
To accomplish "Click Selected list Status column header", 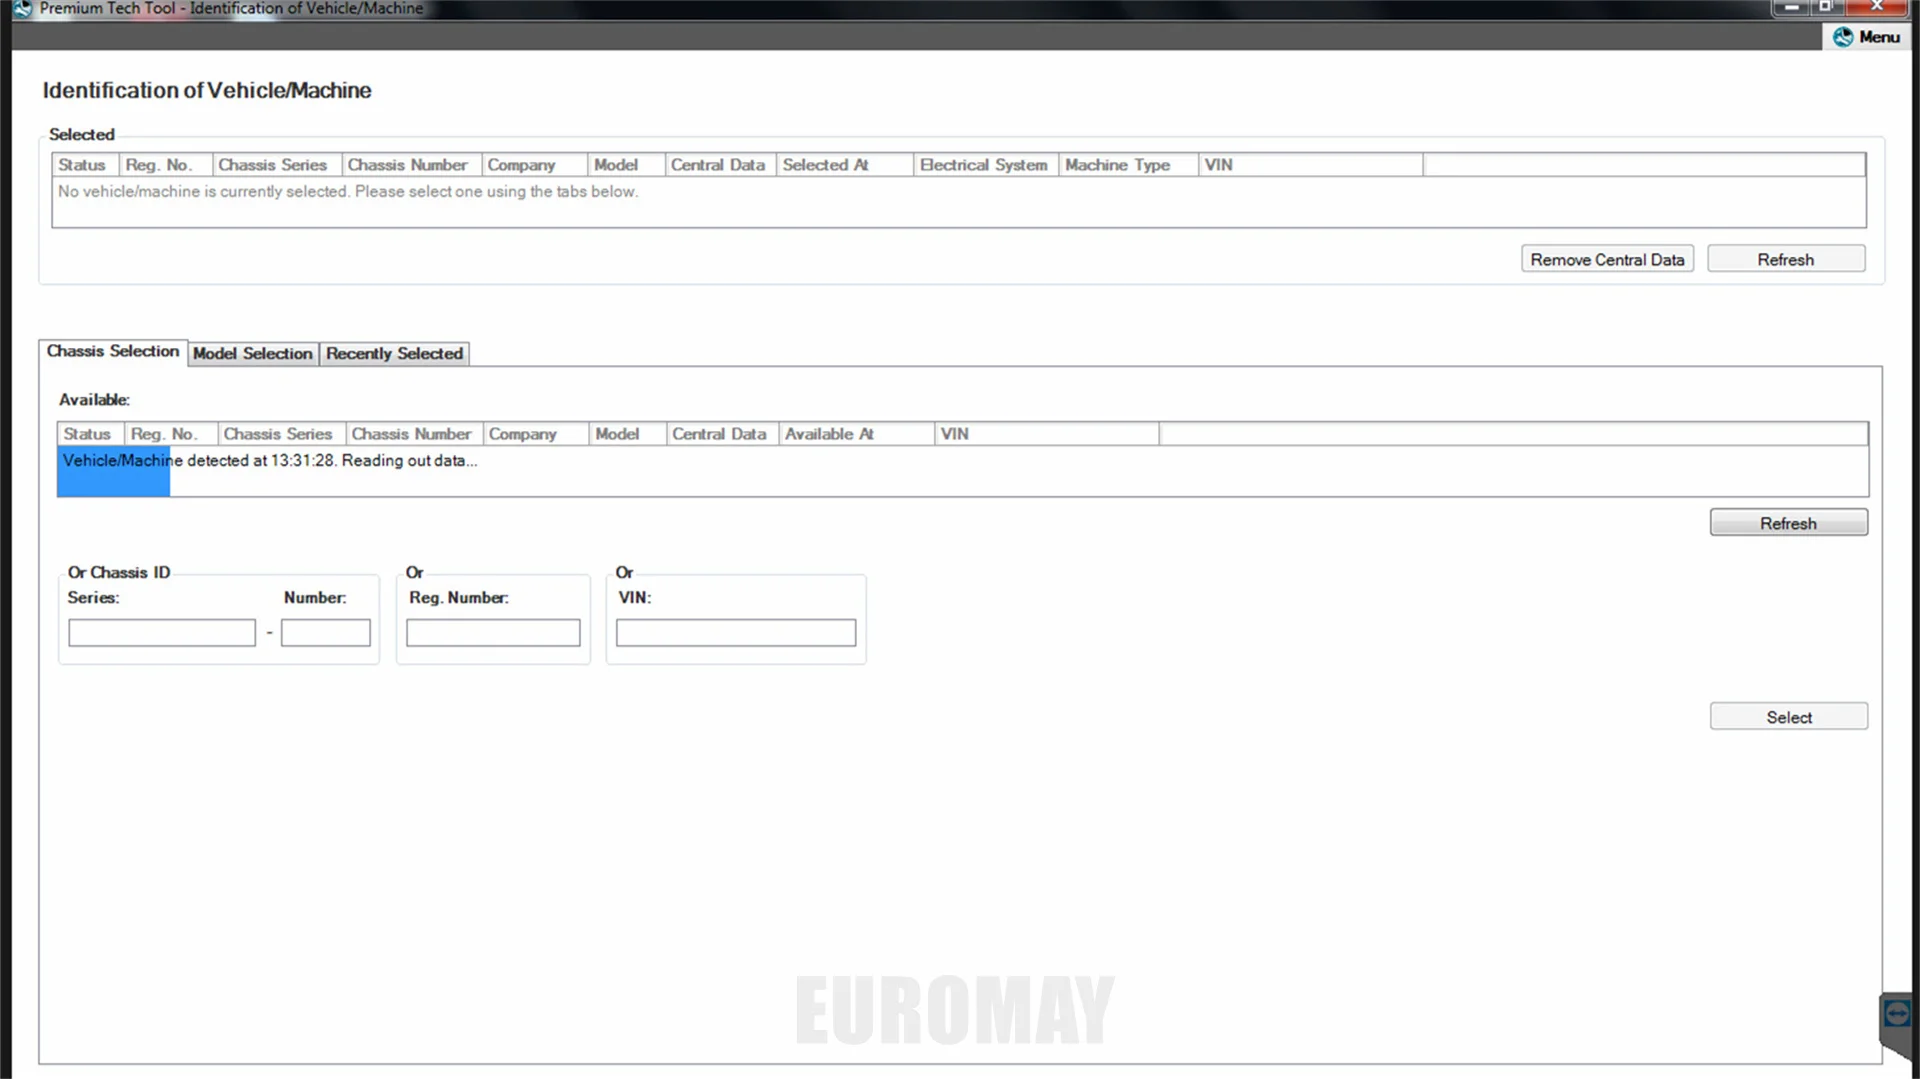I will (x=85, y=165).
